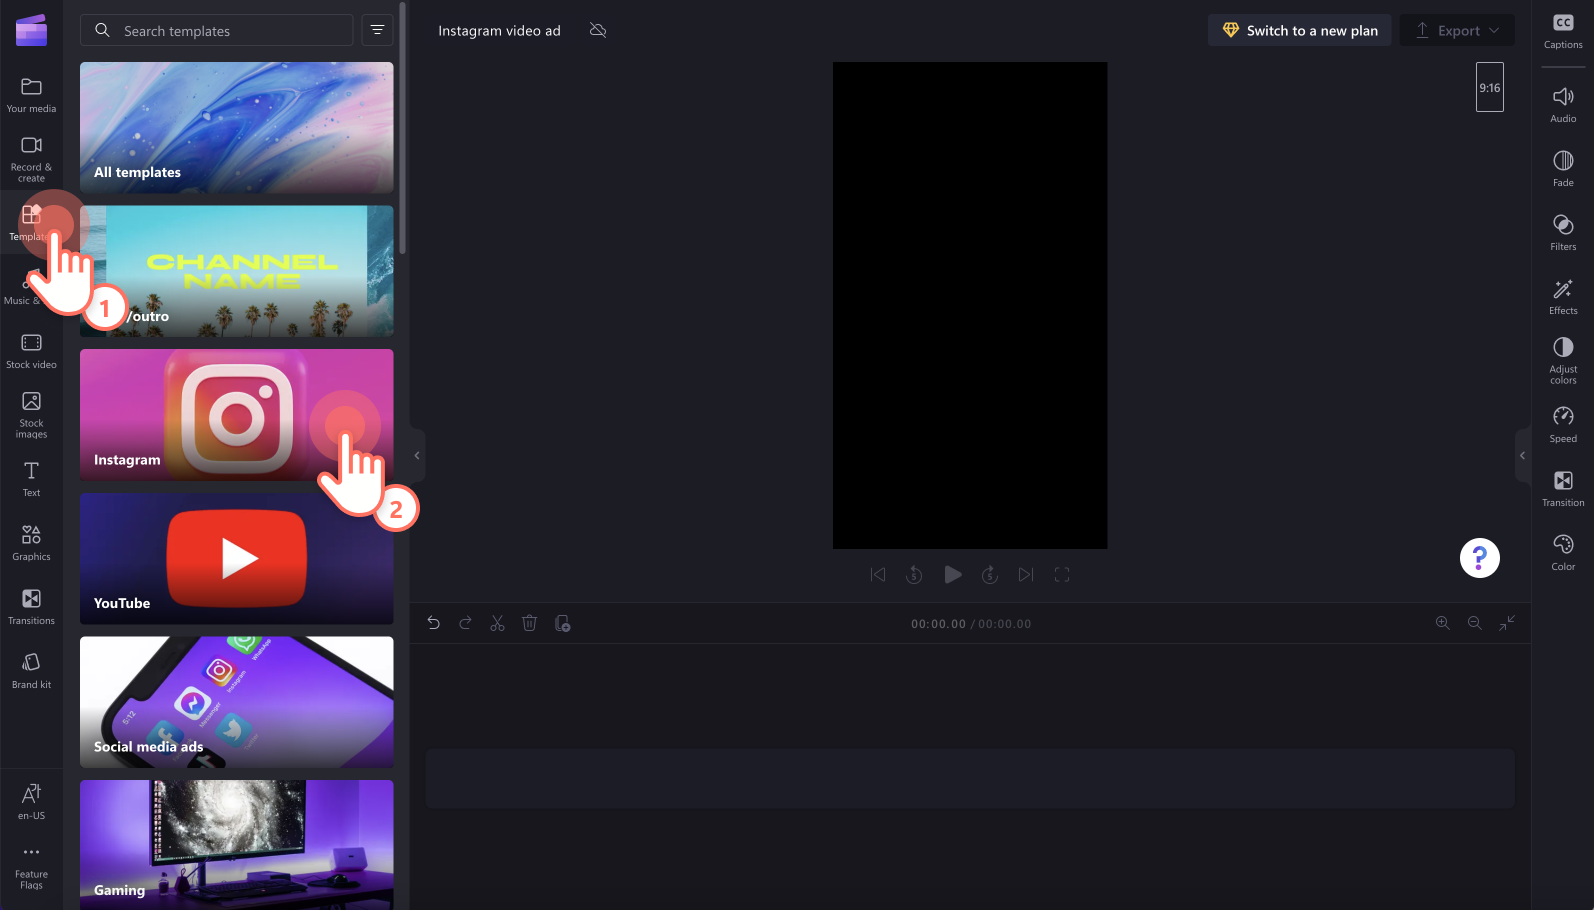This screenshot has height=910, width=1594.
Task: Open the Transitions sidebar panel
Action: (31, 607)
